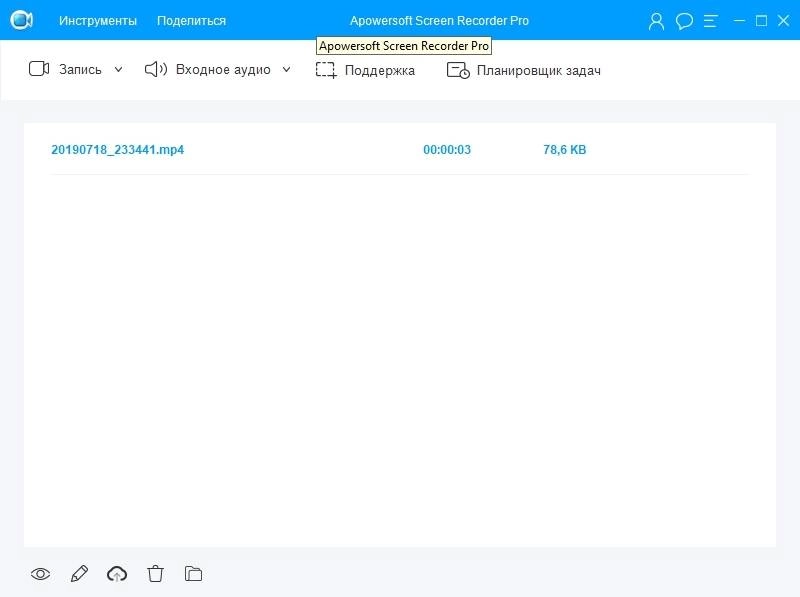Open the Поделиться menu
Screen dimensions: 800x597
191,21
